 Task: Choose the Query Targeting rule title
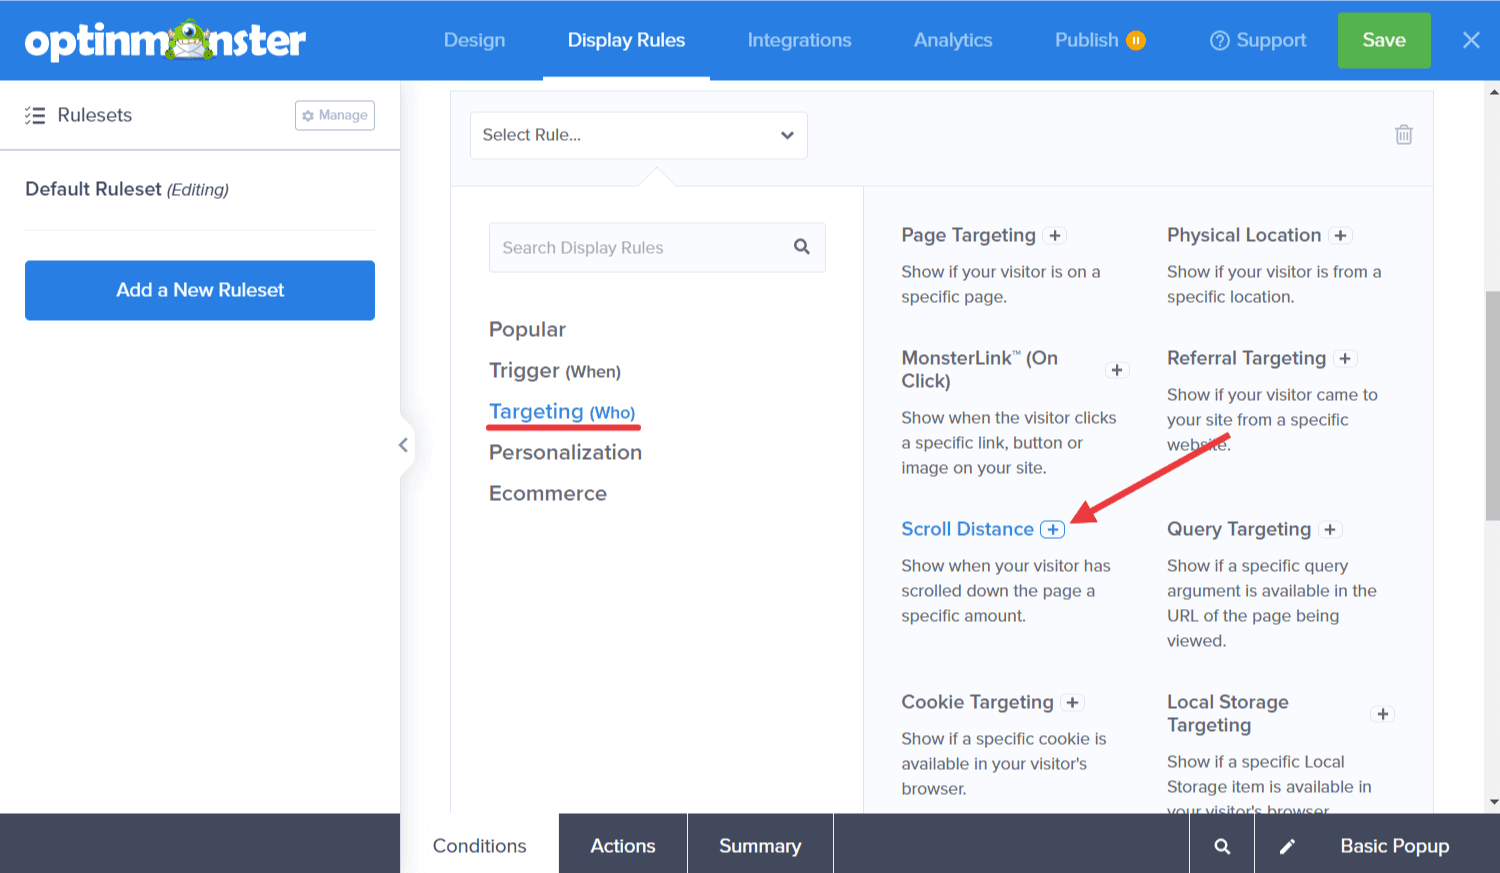(x=1239, y=529)
